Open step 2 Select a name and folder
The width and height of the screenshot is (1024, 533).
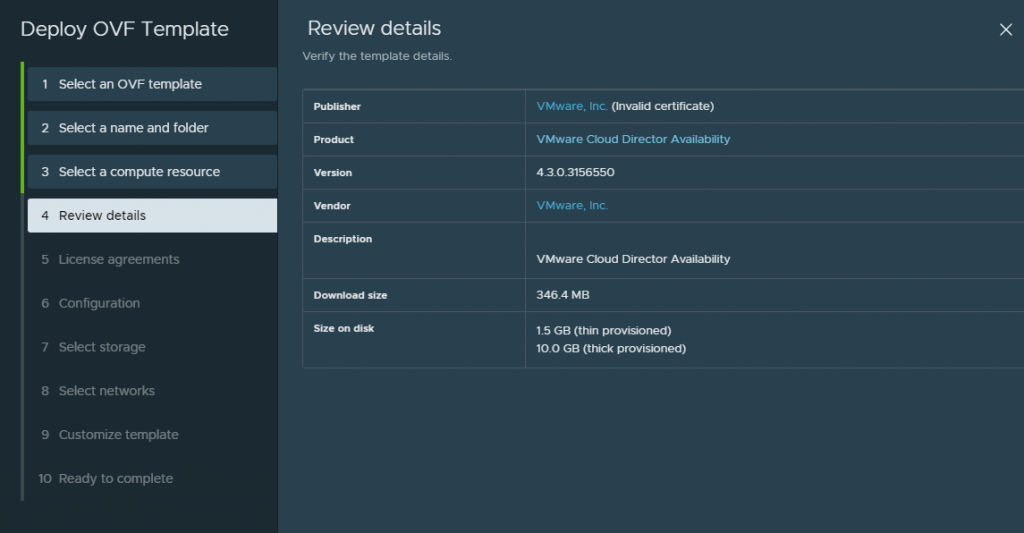point(152,128)
